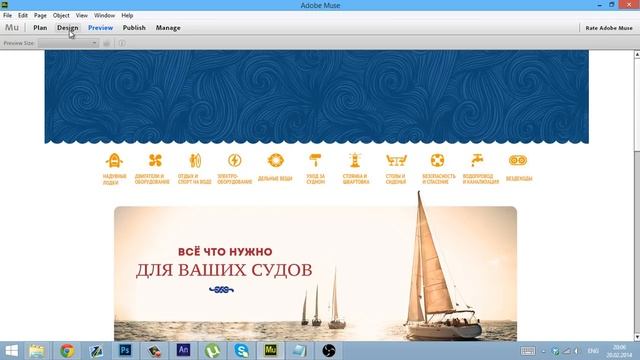Open the Help menu
Viewport: 640px width, 360px height.
127,15
